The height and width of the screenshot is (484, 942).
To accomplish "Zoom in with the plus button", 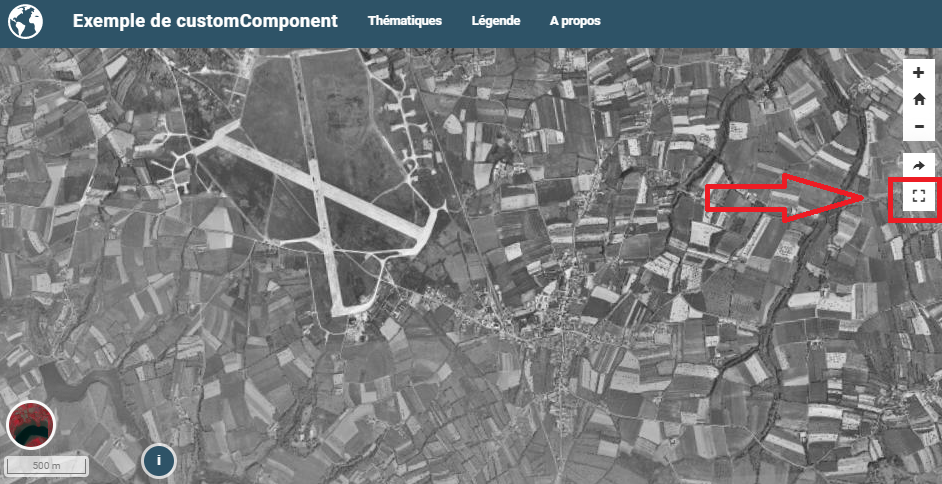I will [x=919, y=73].
